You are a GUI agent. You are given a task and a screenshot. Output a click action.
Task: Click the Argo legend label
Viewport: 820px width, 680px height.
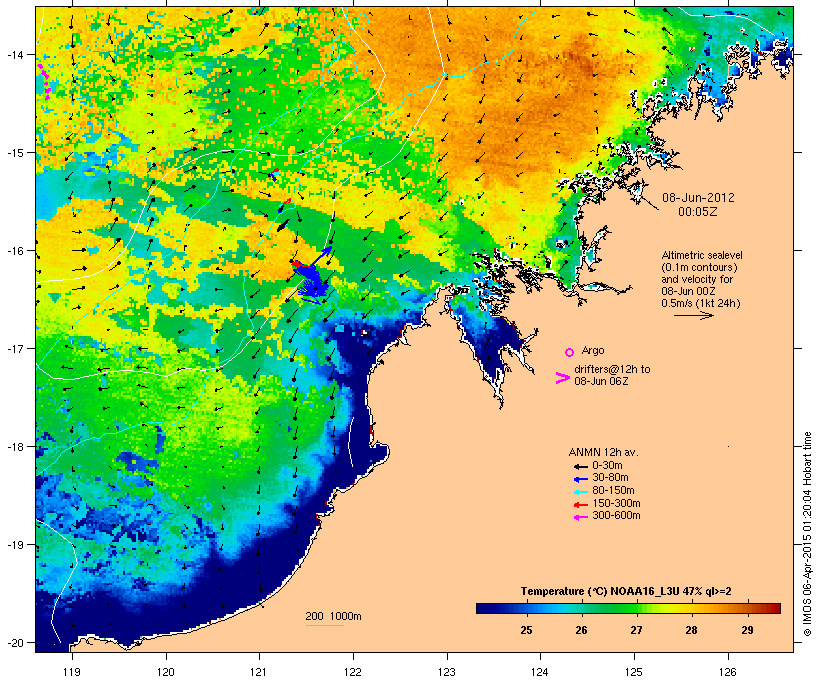point(593,350)
